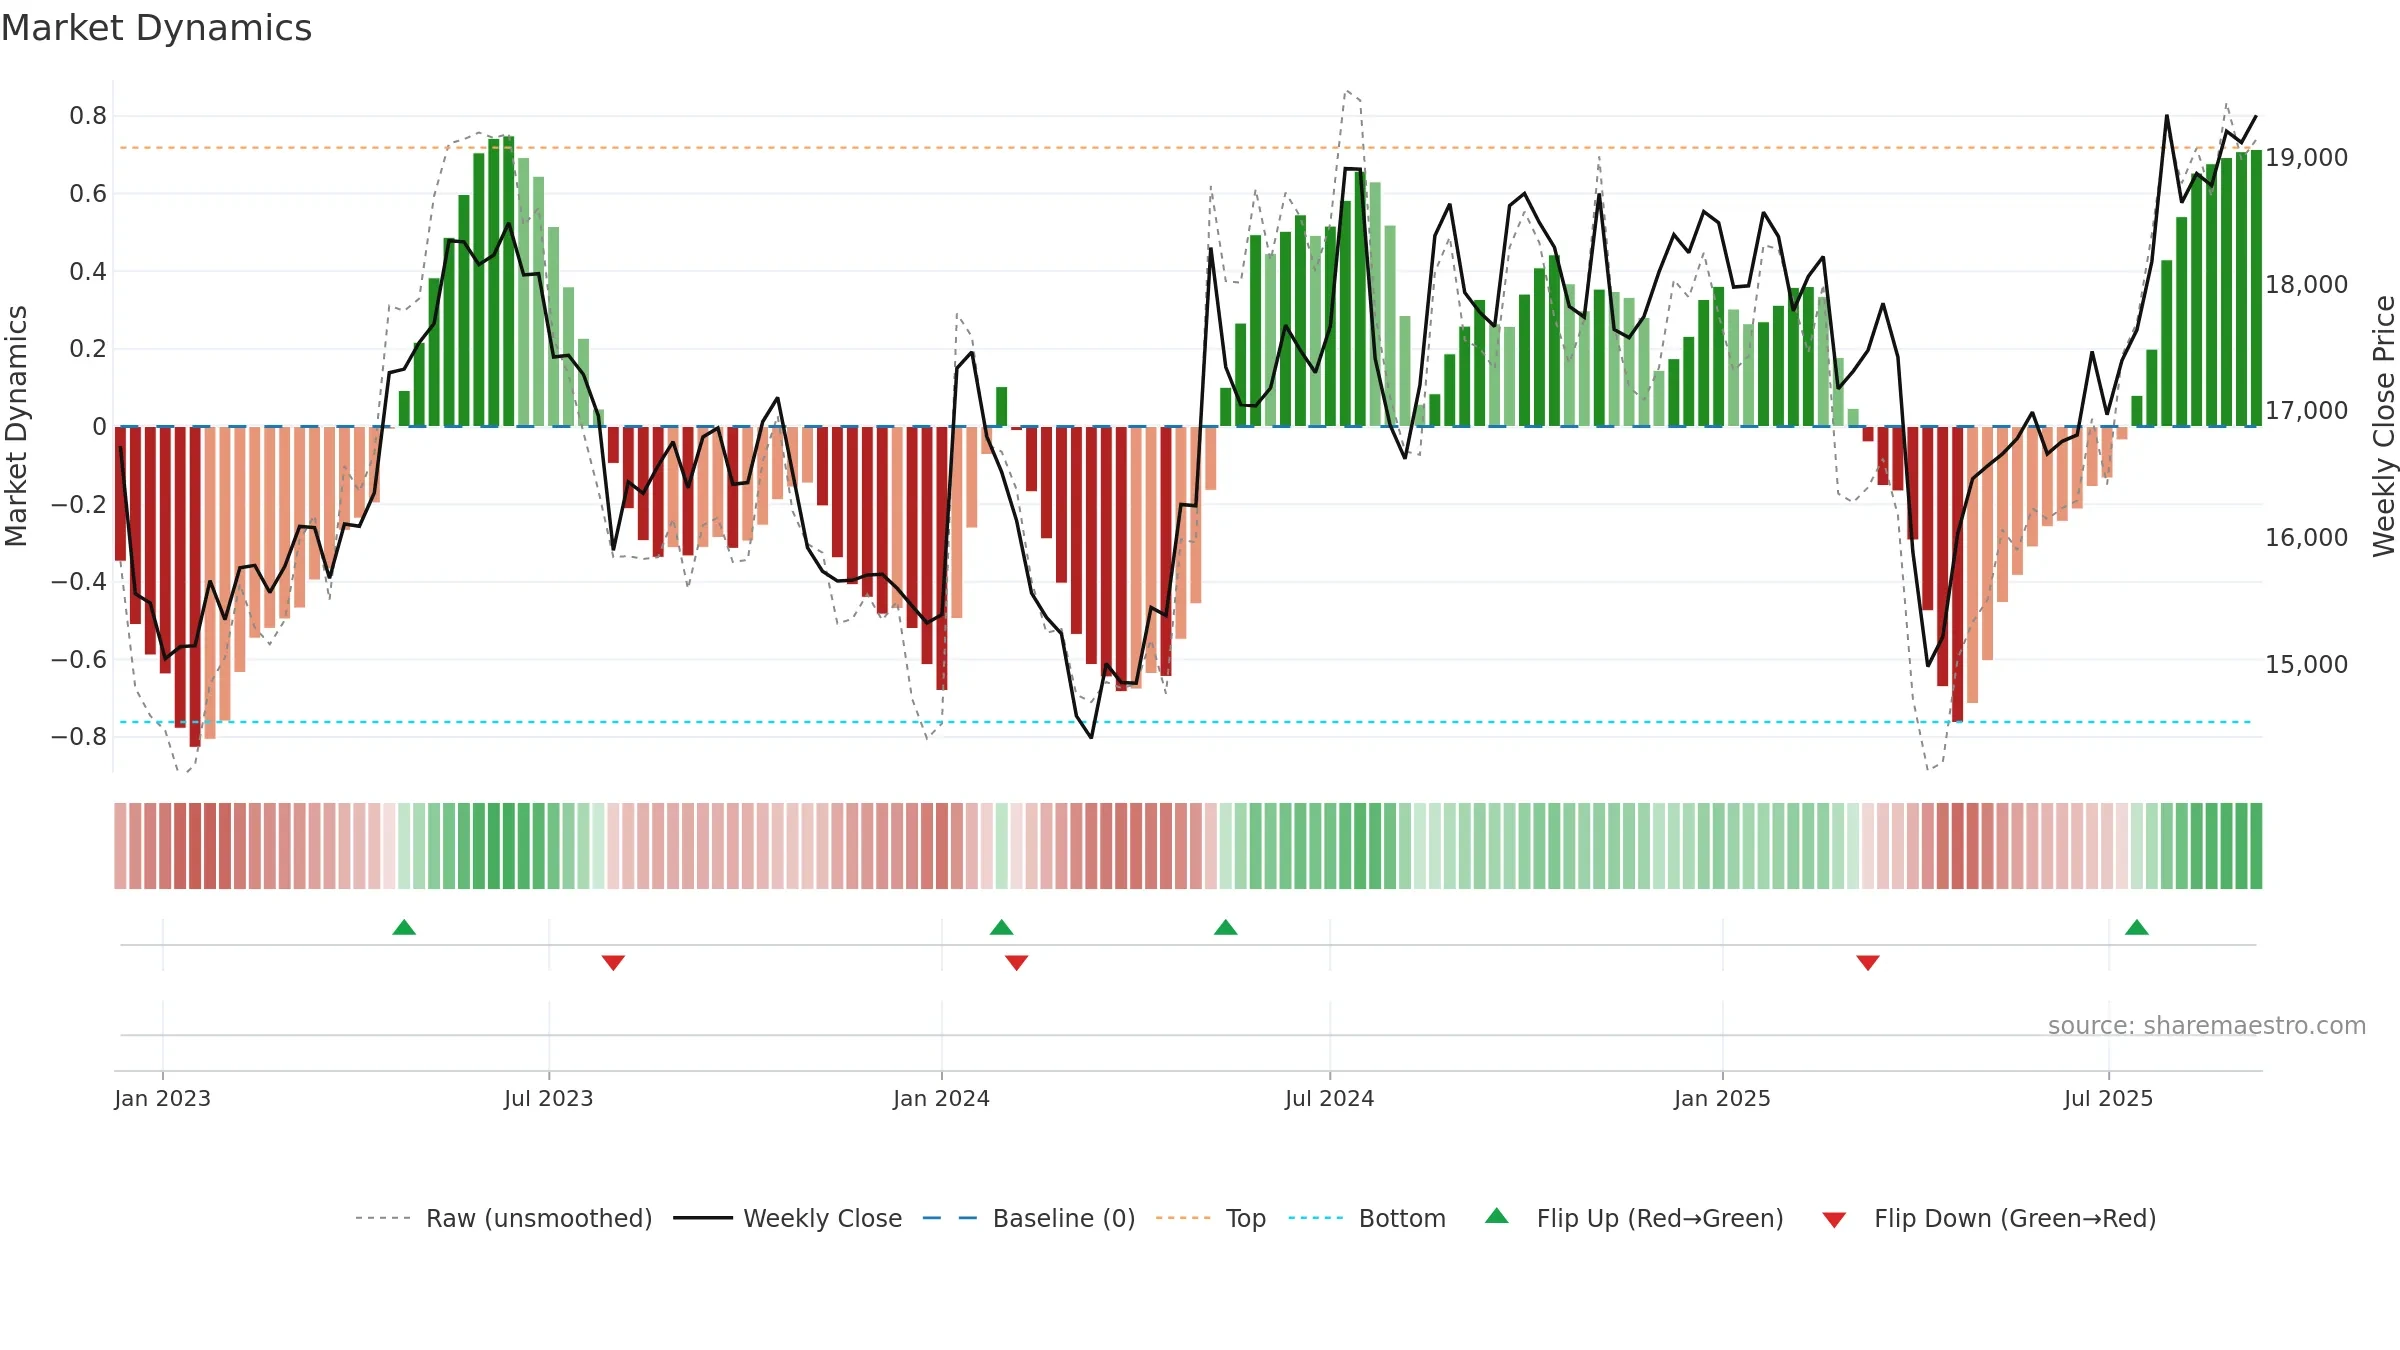Click the Flip Down marker after Jan 2025

tap(1868, 963)
